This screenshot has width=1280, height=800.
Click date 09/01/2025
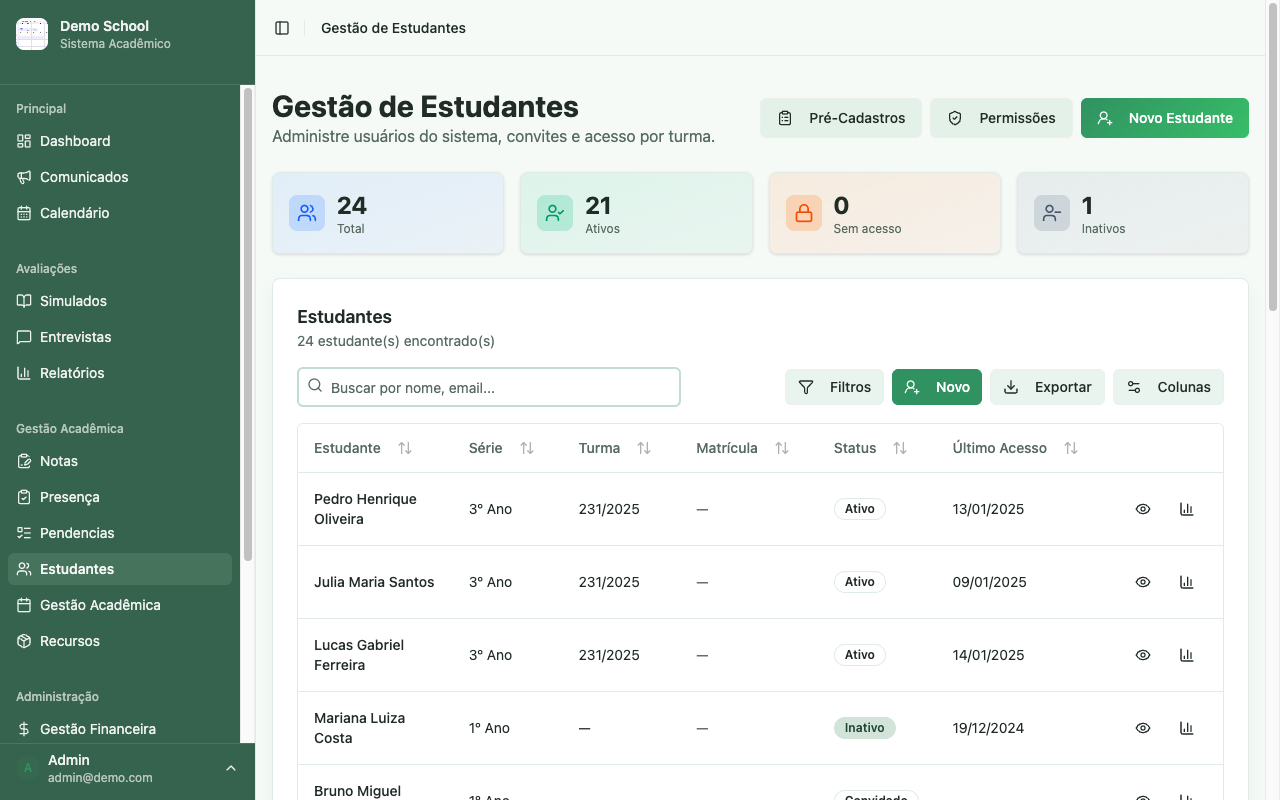coord(989,582)
